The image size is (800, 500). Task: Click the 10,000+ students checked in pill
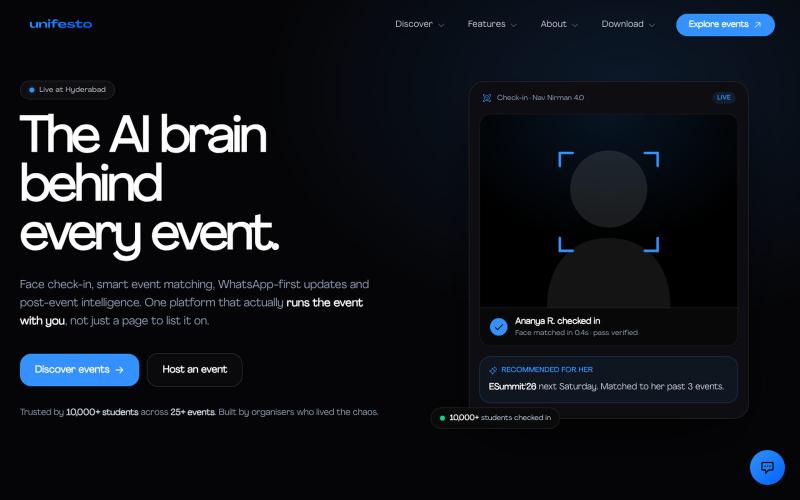point(495,418)
